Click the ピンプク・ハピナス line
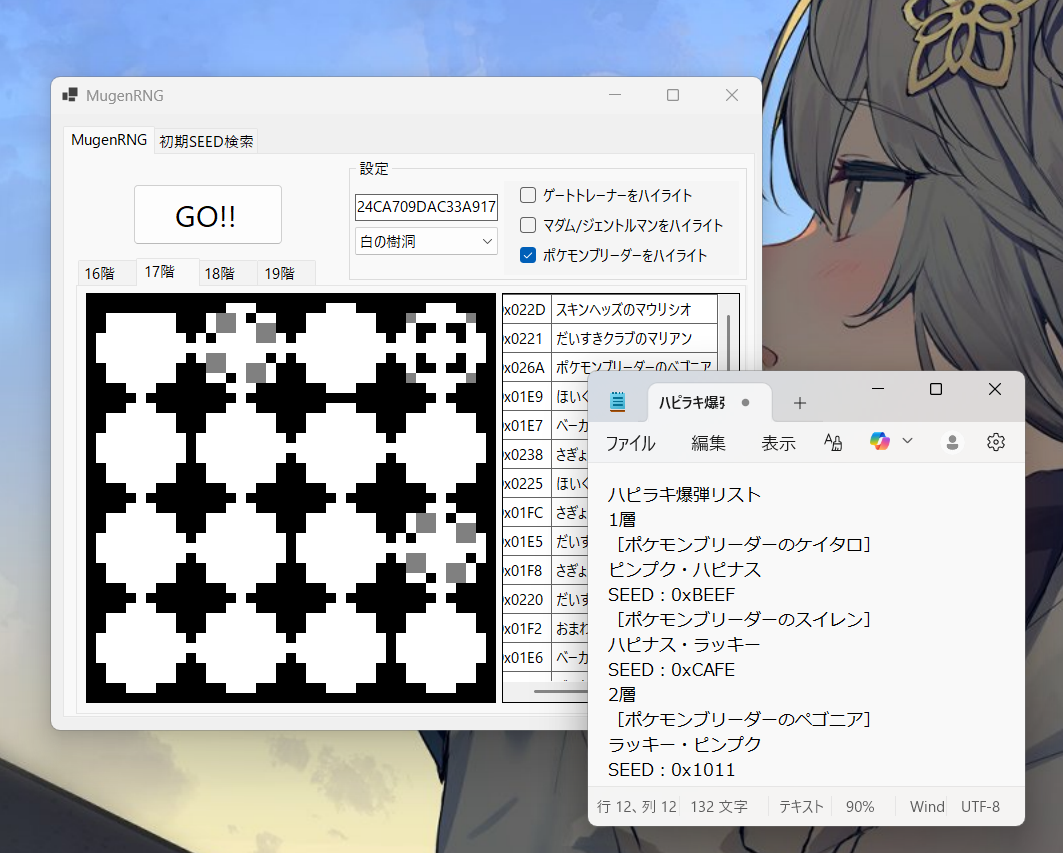 point(685,570)
